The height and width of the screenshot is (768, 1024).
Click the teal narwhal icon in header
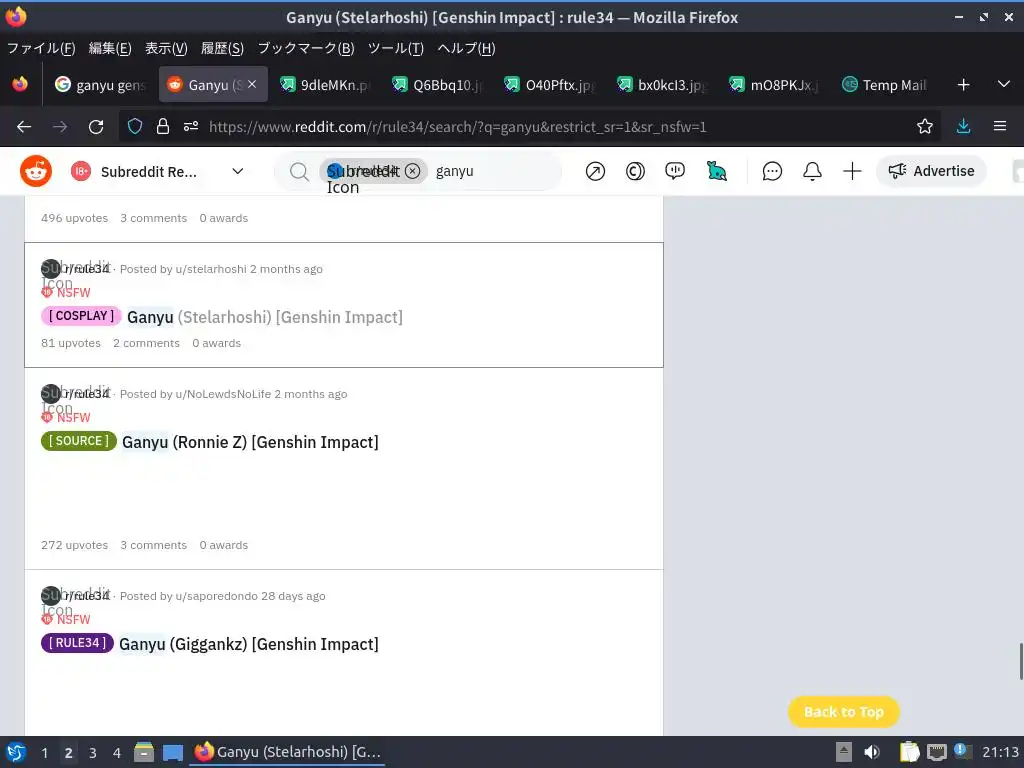716,171
